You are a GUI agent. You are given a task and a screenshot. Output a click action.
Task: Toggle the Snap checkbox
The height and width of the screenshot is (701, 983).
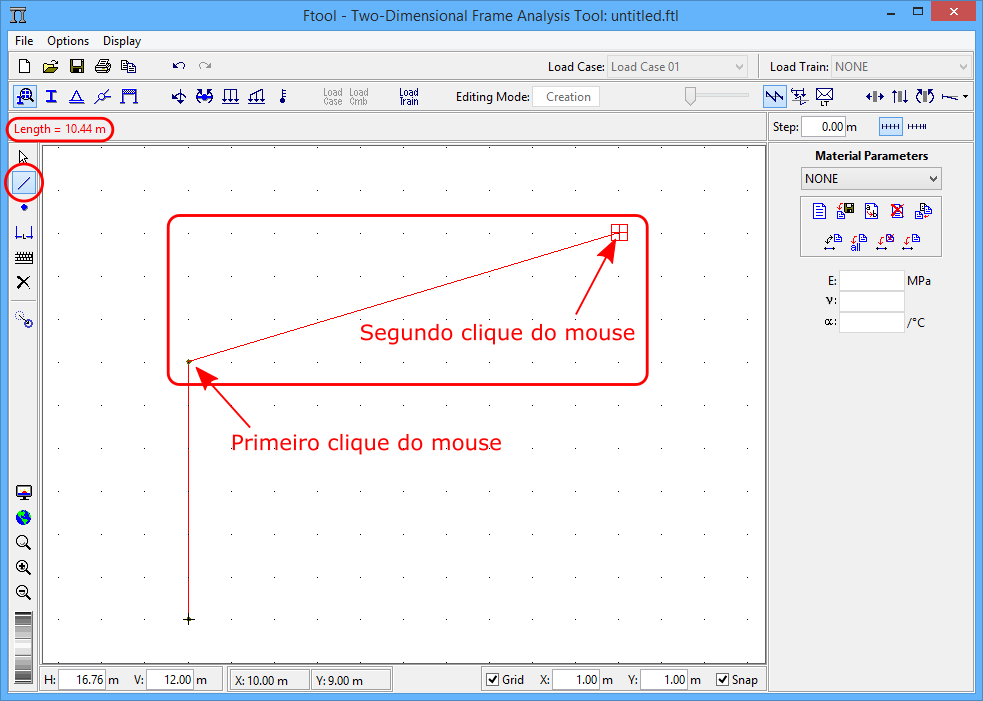(723, 680)
